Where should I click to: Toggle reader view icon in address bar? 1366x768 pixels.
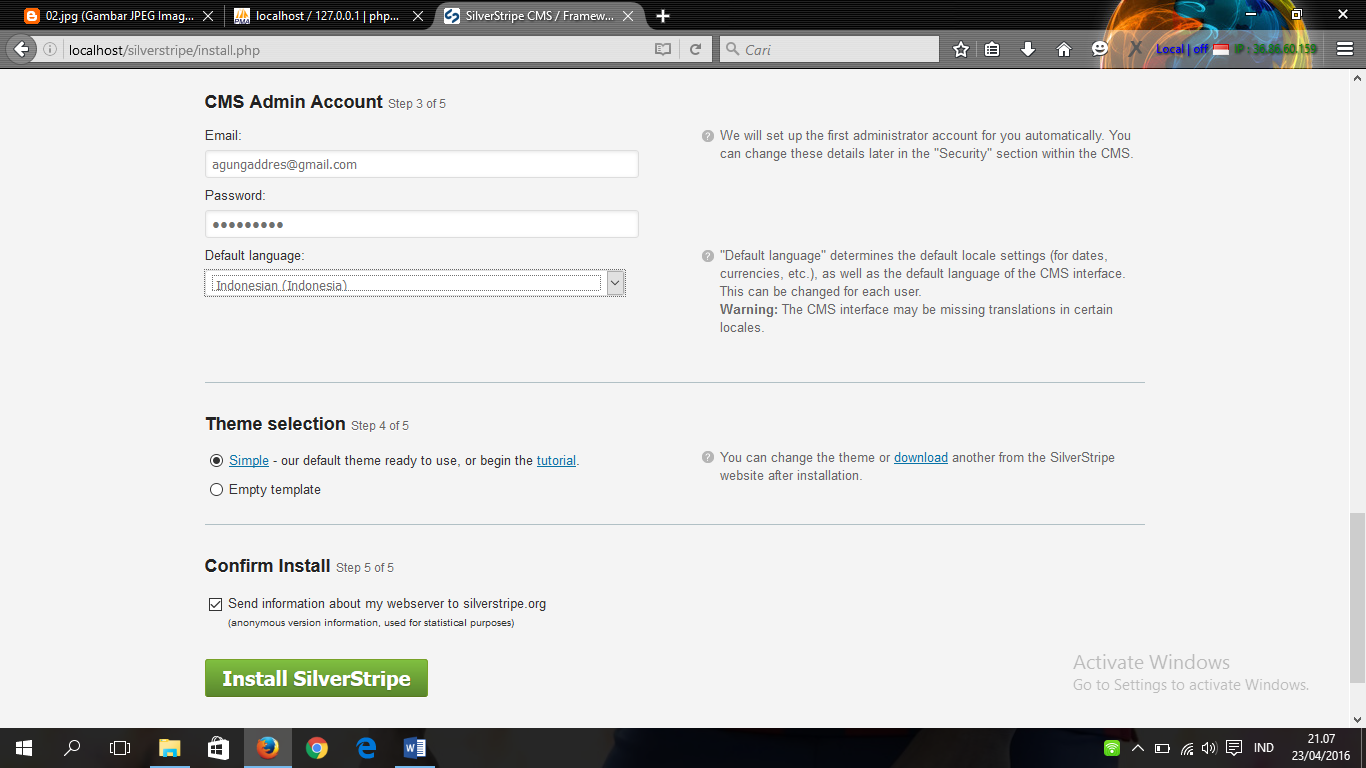tap(663, 49)
